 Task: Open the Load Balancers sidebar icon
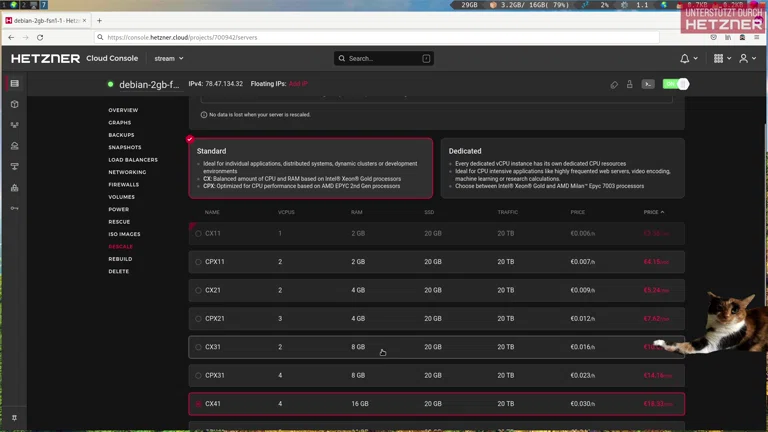[x=15, y=125]
